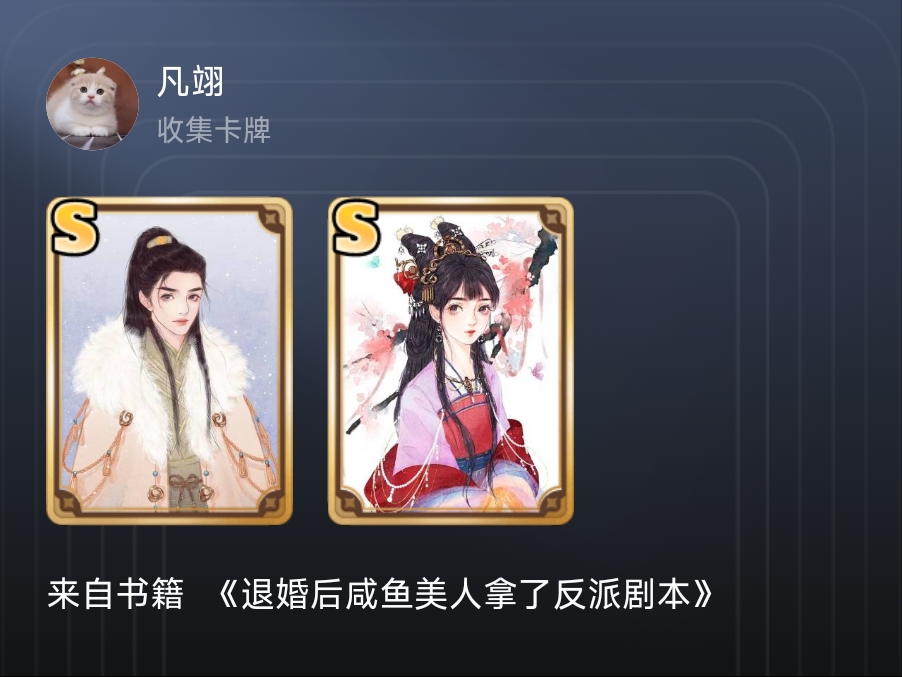
Task: Open book title 《退婚后咸鱼美人拿了反派剧本》
Action: [x=466, y=594]
